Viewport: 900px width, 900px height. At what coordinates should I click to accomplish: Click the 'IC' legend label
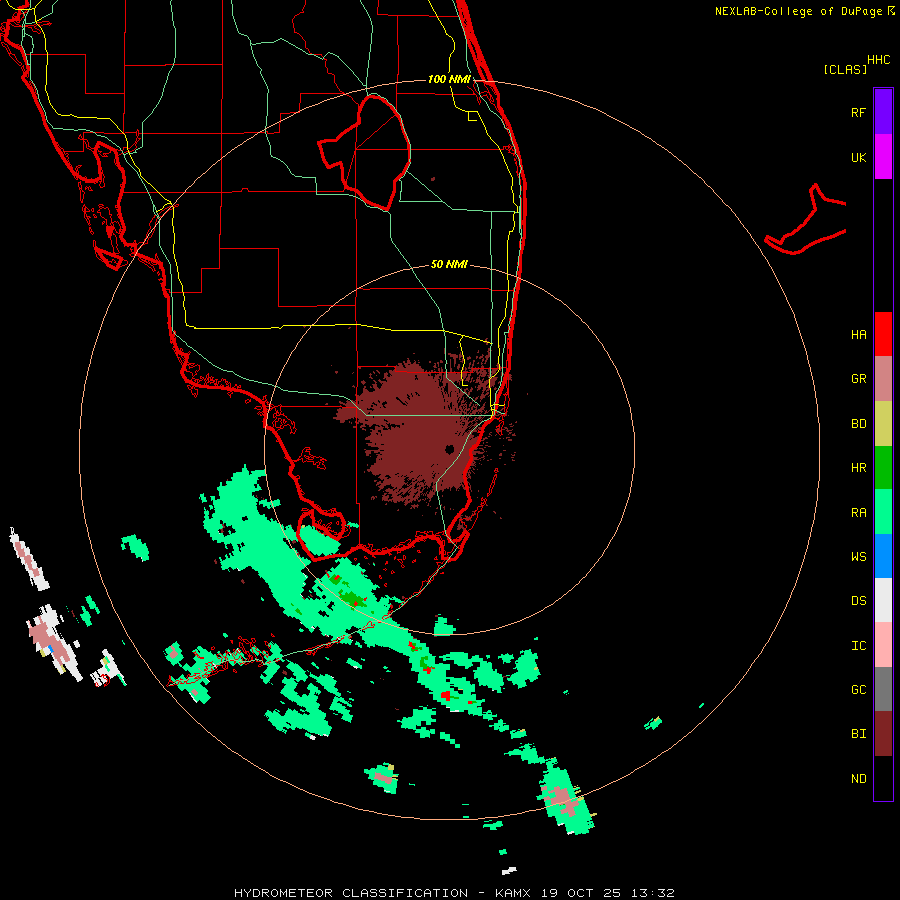858,646
